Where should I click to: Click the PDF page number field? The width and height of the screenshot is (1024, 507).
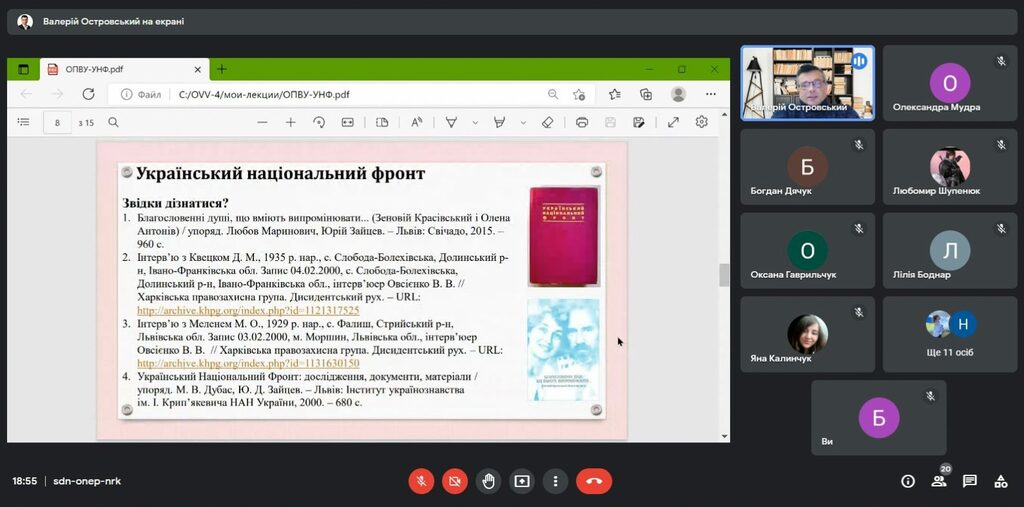pos(58,122)
